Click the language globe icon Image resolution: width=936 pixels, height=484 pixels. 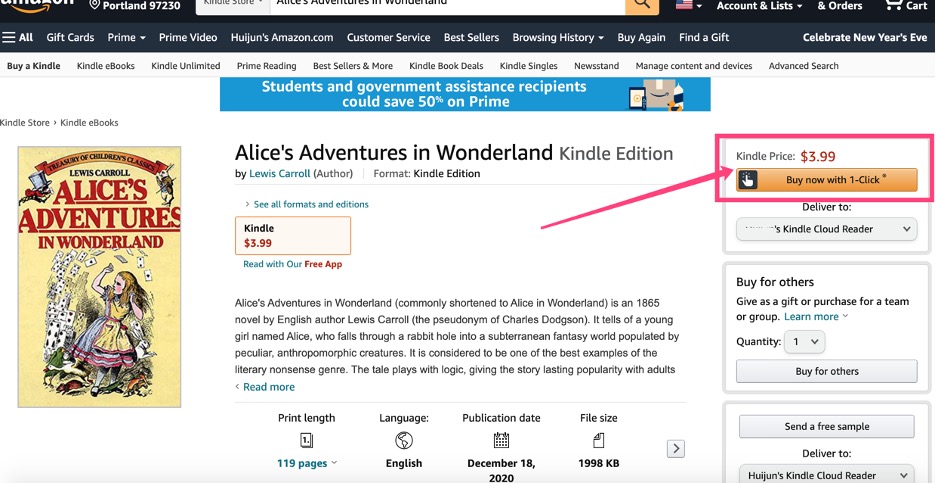coord(404,440)
